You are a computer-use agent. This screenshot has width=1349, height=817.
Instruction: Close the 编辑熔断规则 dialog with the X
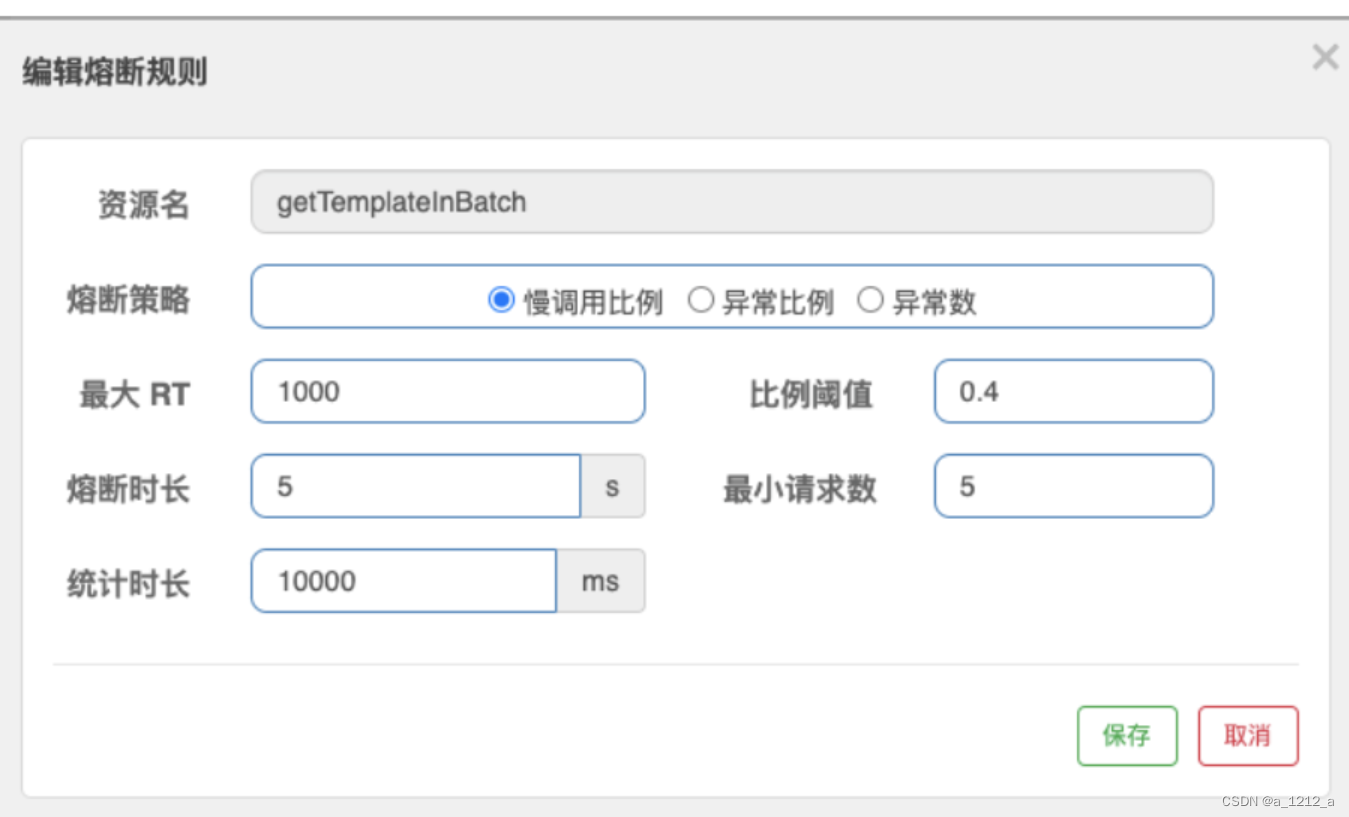(1325, 58)
